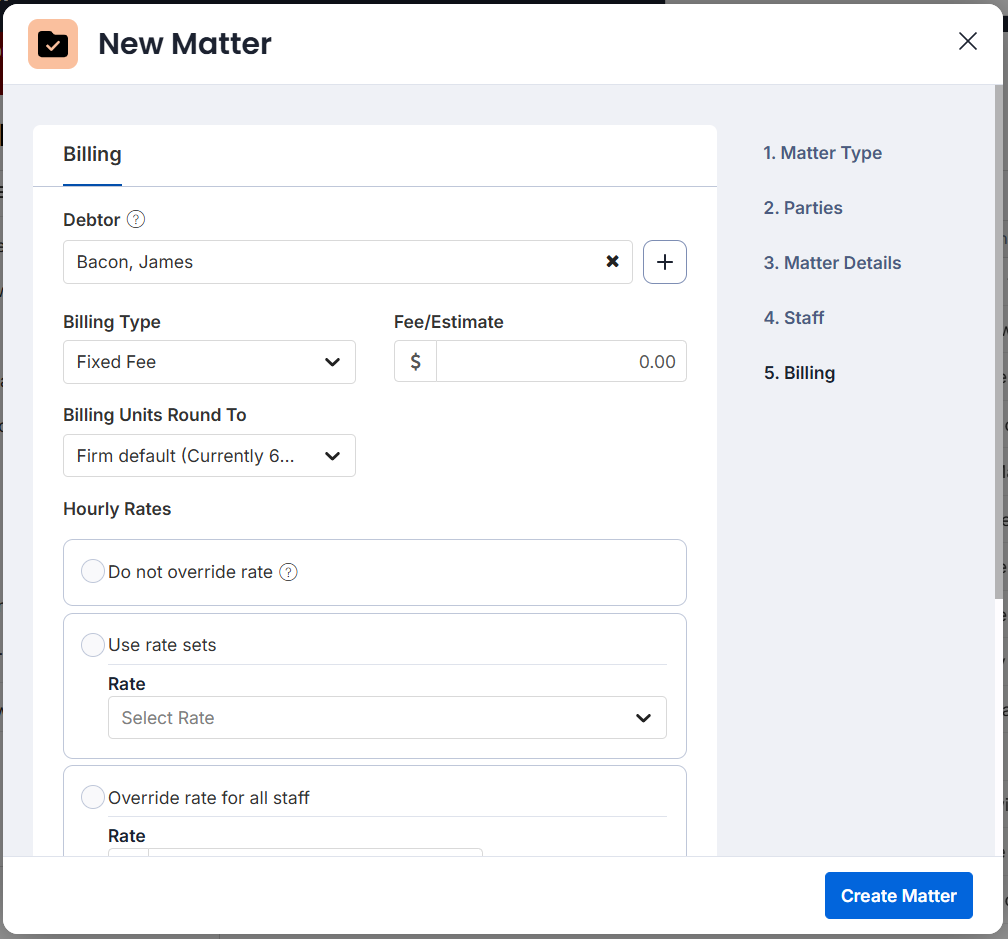
Task: Click the Billing tab header
Action: pos(92,154)
